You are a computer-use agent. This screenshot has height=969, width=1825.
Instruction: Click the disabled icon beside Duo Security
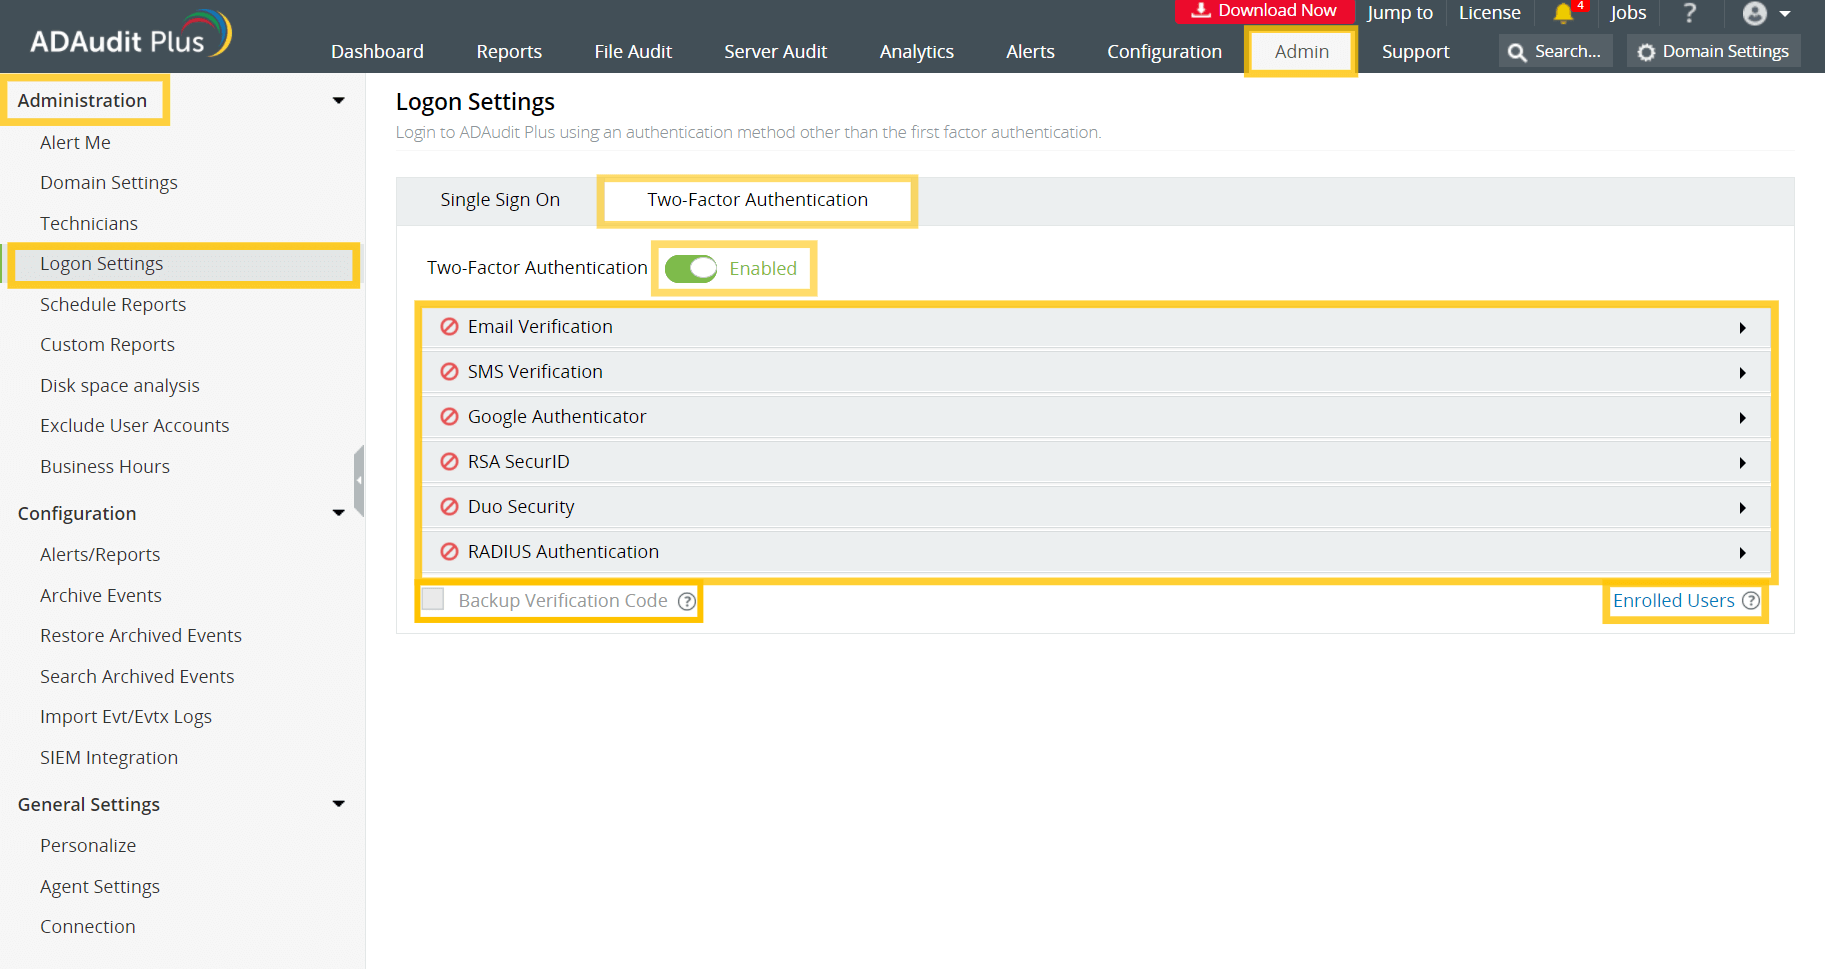pyautogui.click(x=450, y=507)
